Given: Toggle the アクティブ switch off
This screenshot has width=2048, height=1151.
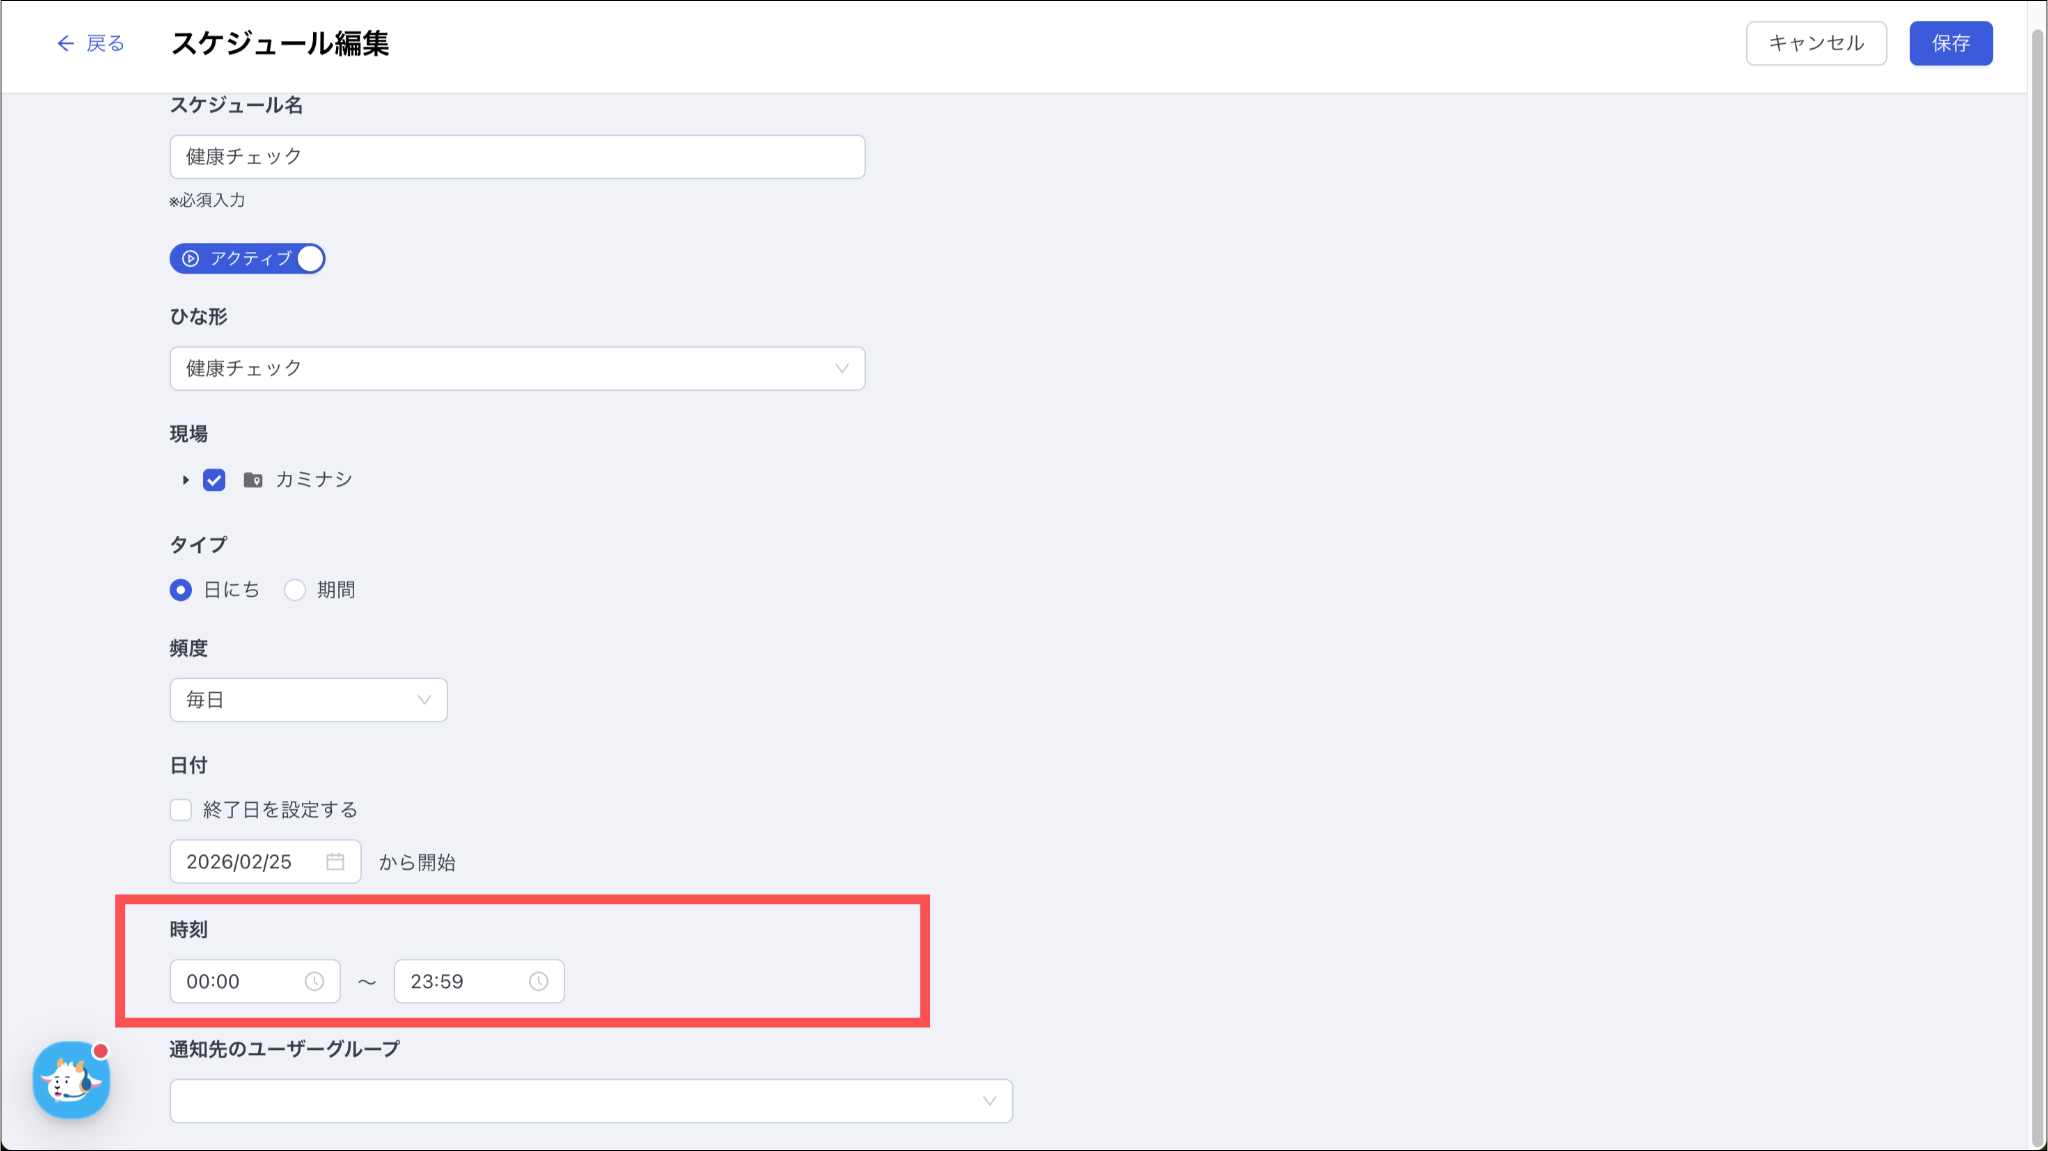Looking at the screenshot, I should click(x=309, y=259).
